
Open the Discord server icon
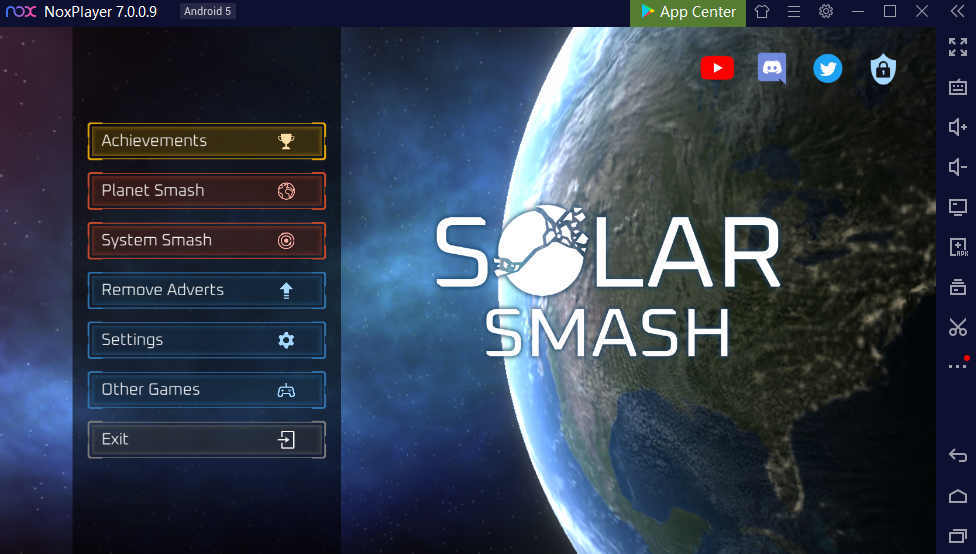(x=772, y=68)
